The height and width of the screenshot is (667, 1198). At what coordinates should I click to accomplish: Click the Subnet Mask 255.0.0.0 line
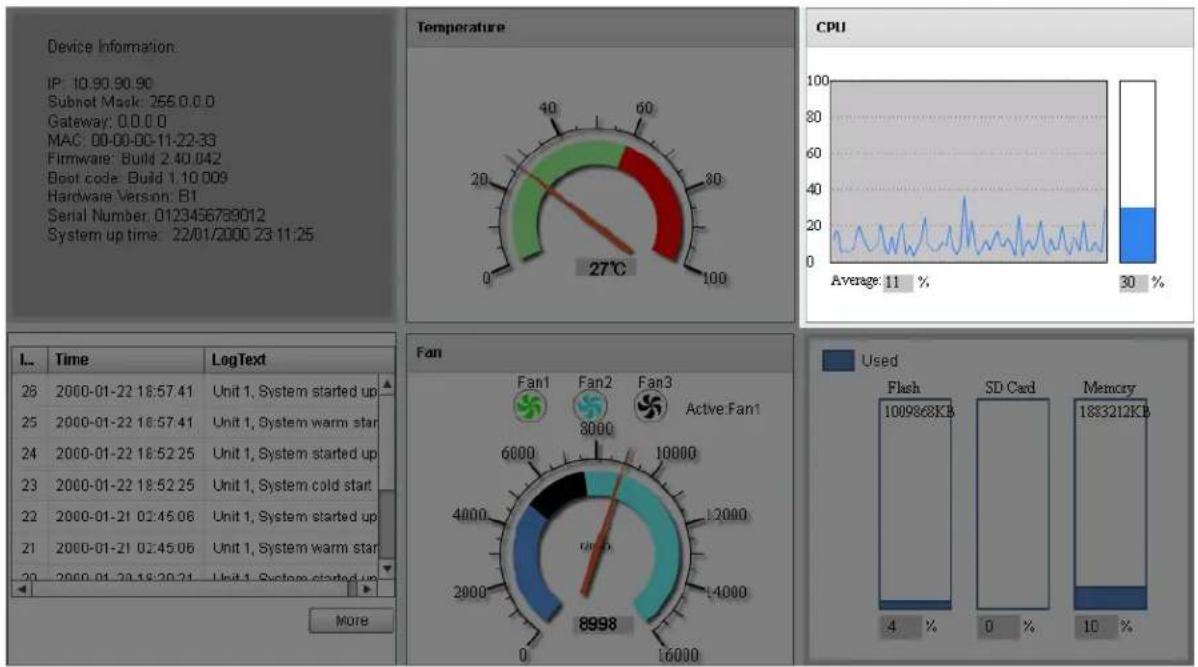point(131,102)
